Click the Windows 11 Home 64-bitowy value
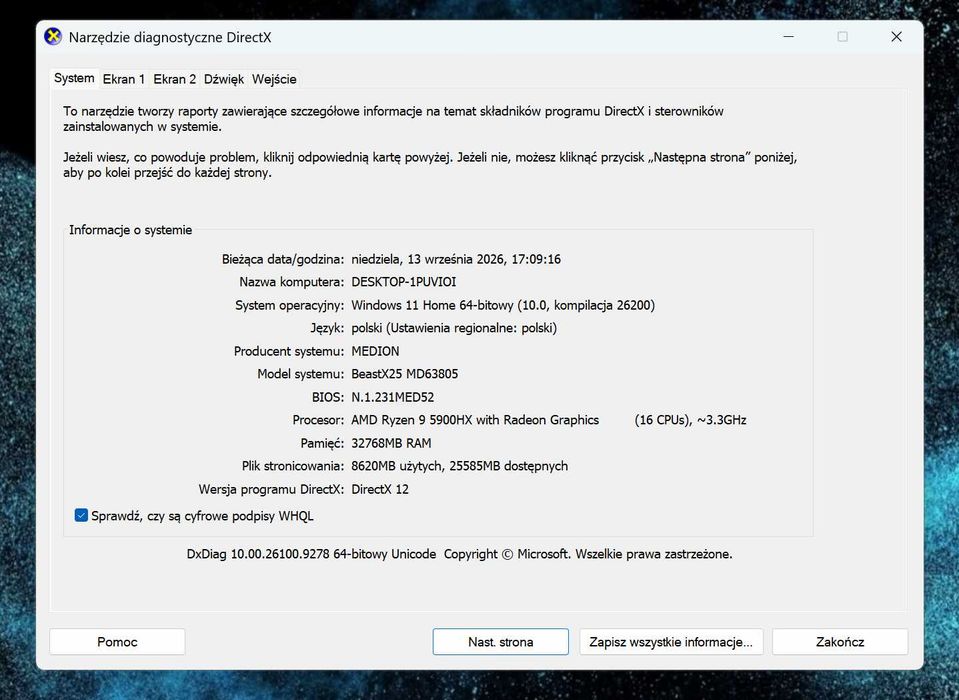 click(503, 305)
